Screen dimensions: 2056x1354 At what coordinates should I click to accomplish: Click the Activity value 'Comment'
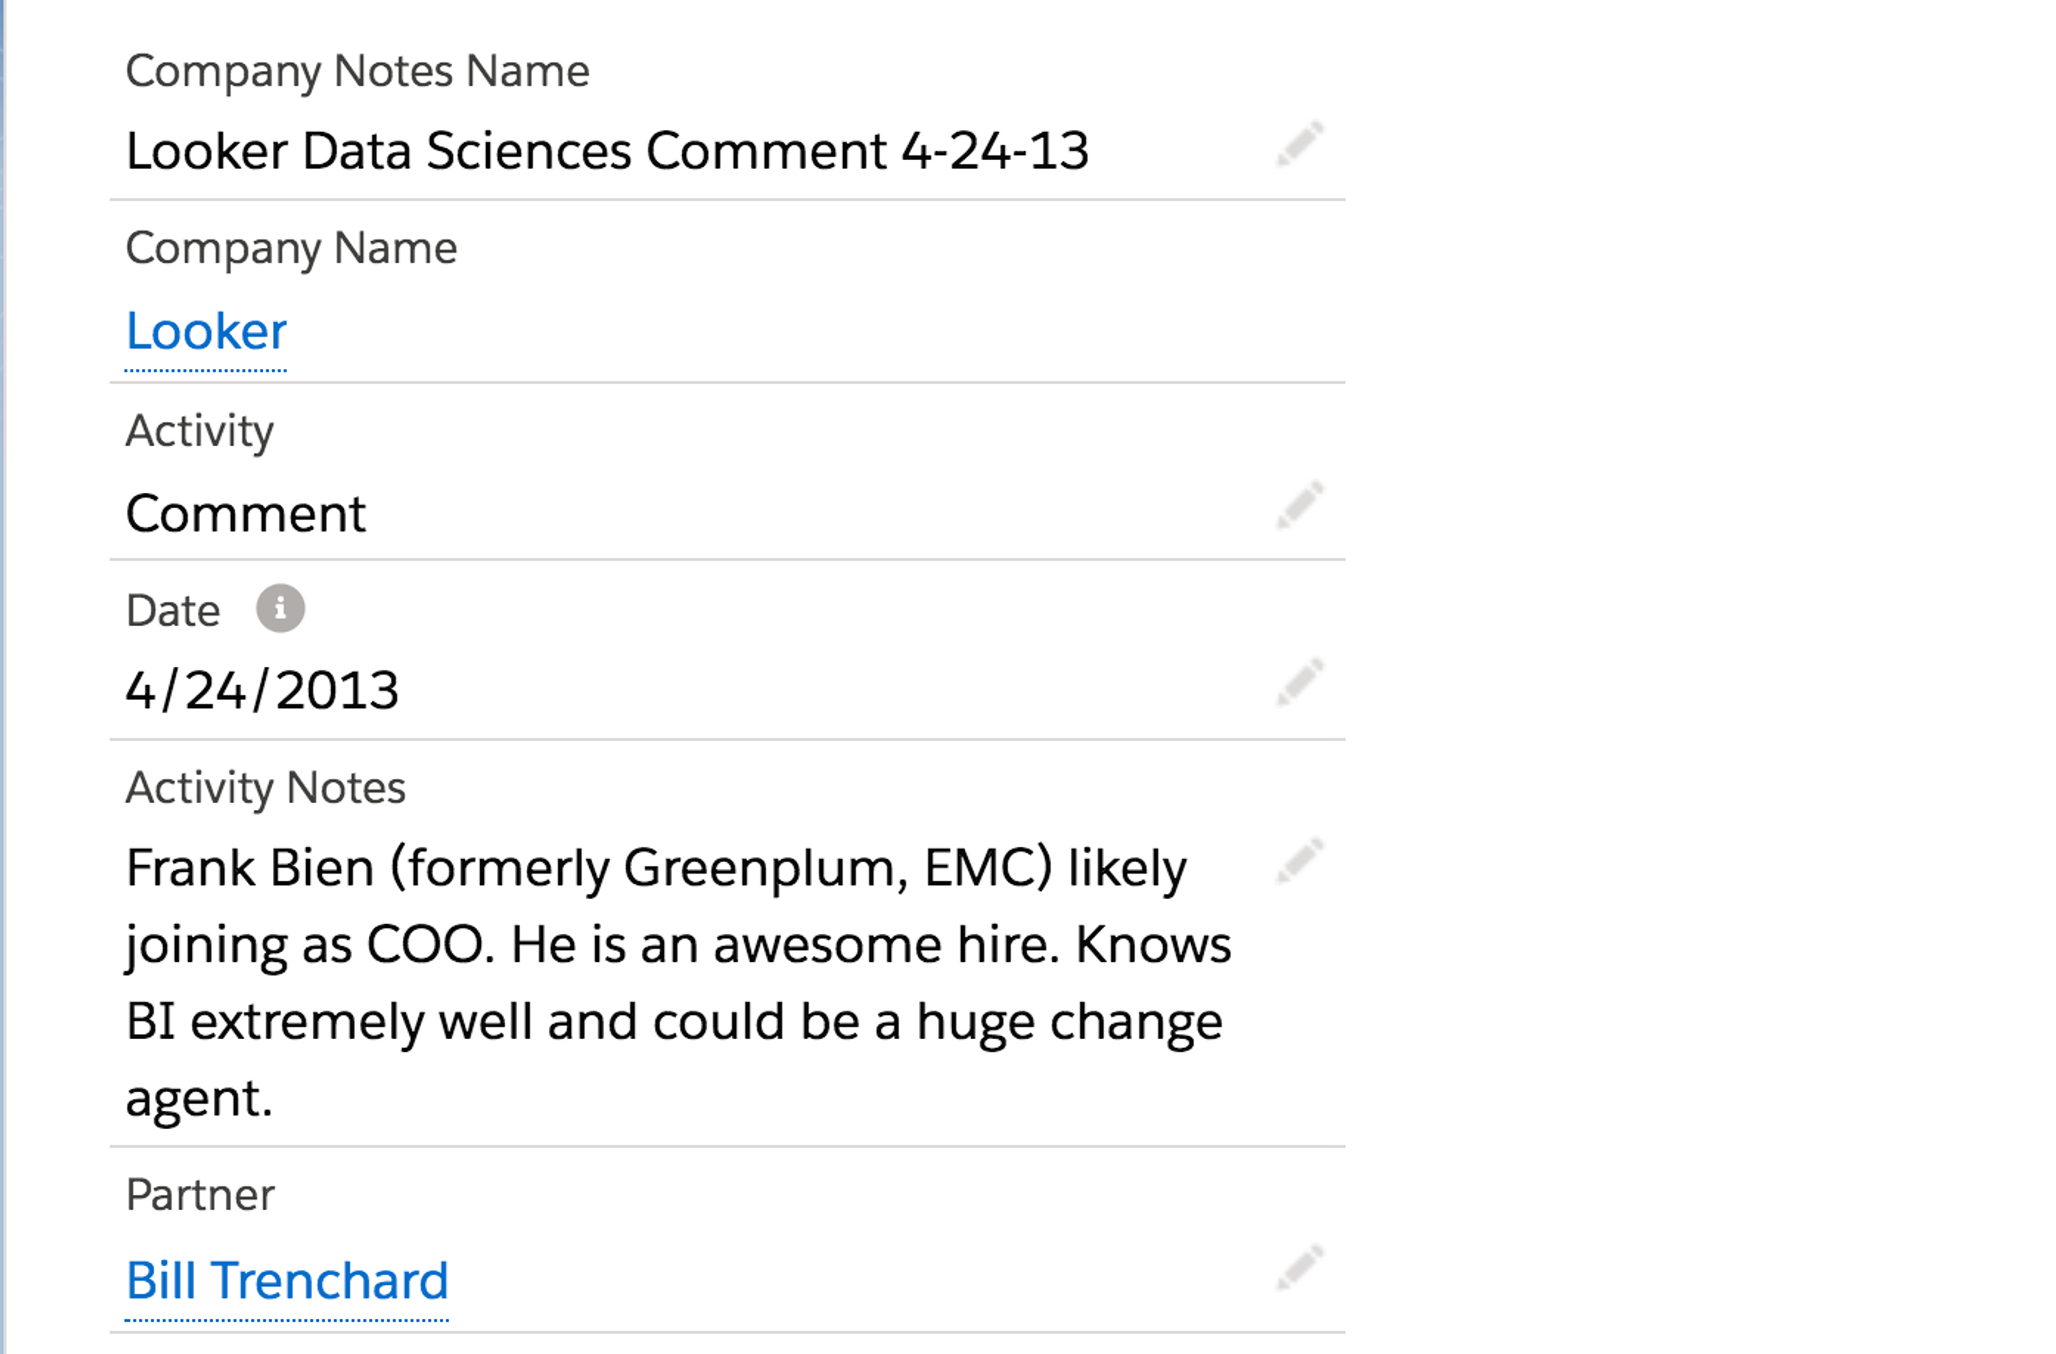click(245, 514)
